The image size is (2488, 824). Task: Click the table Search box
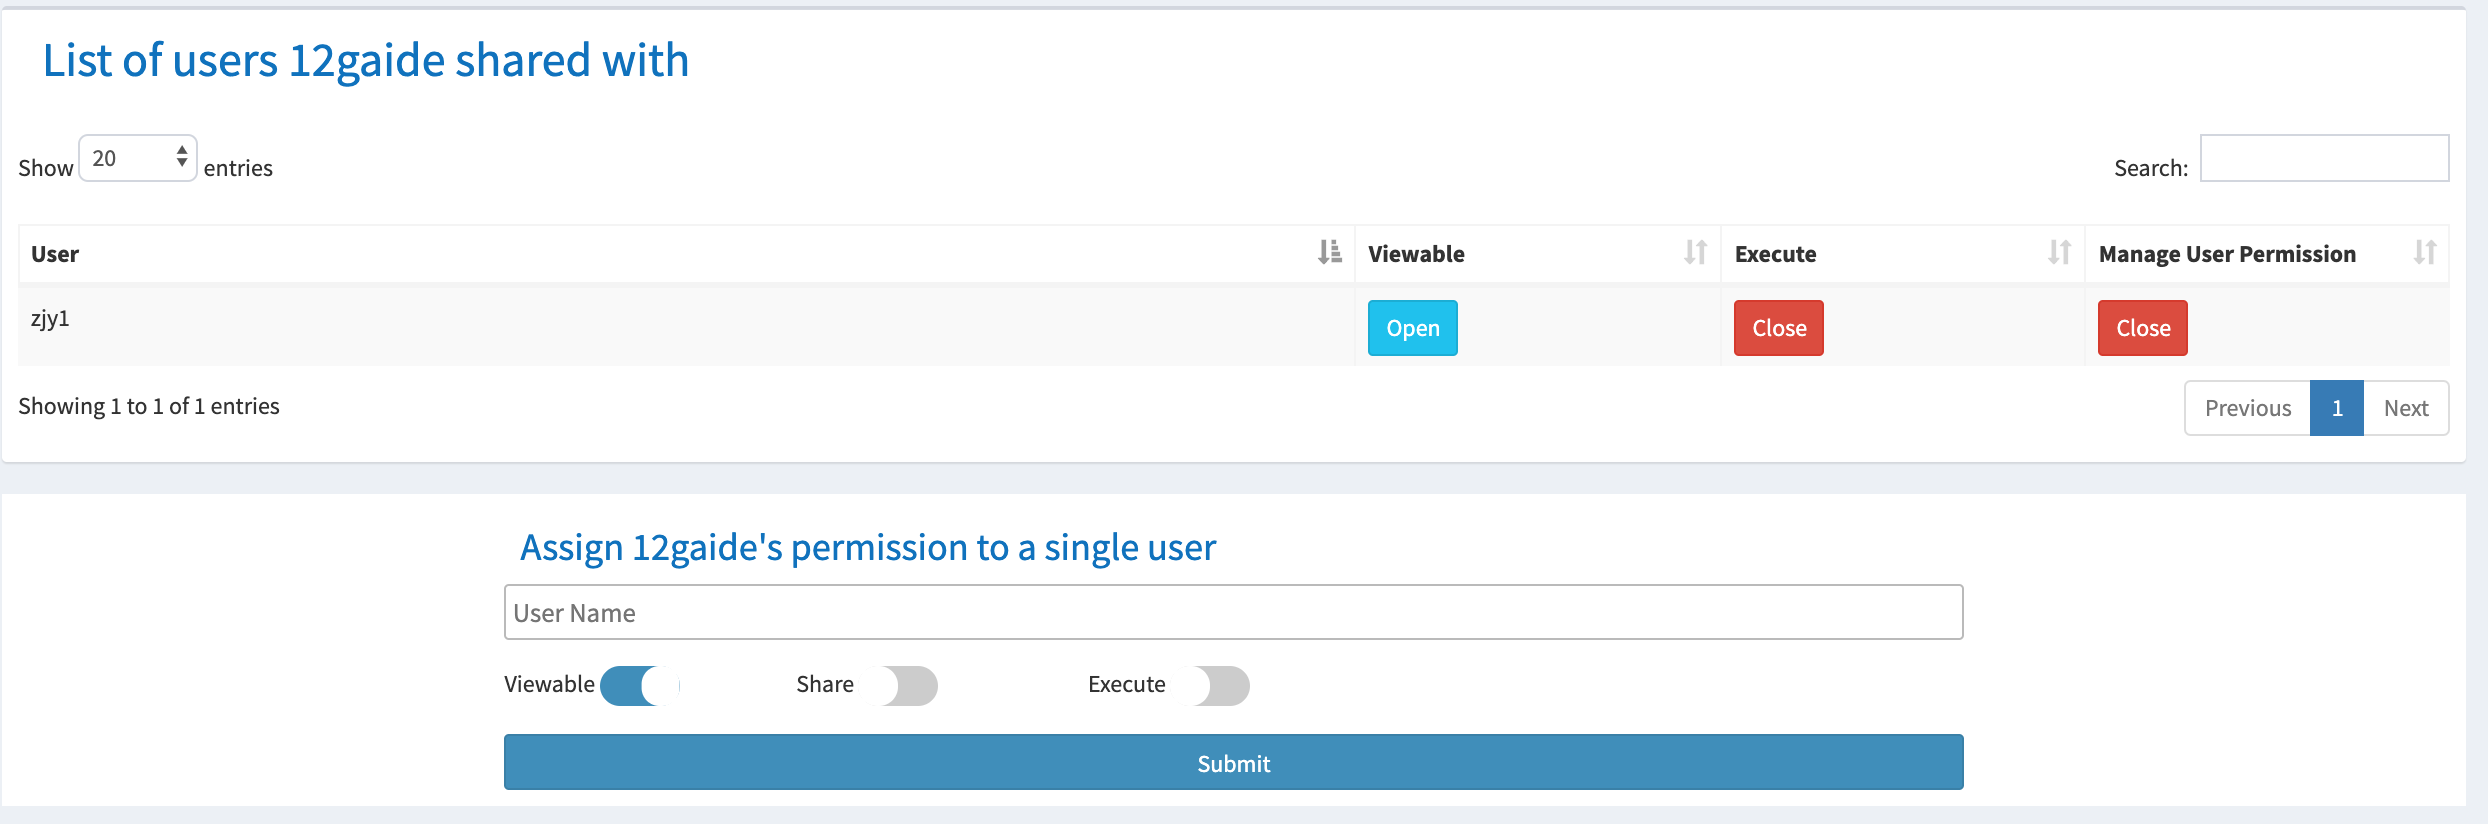[x=2325, y=158]
